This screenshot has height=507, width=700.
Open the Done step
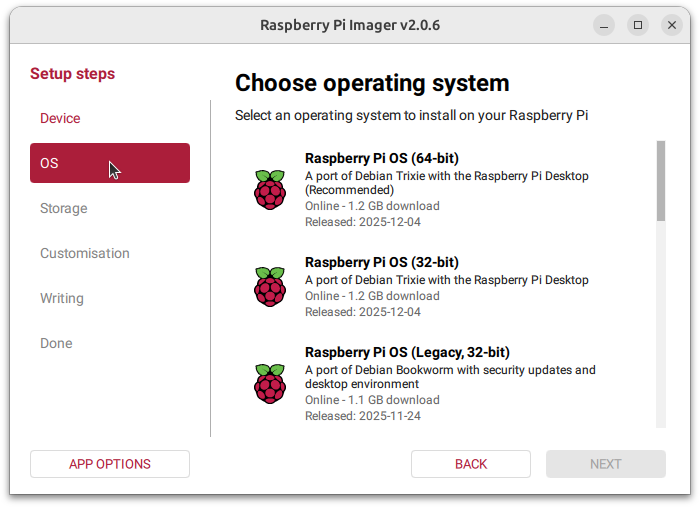[56, 343]
